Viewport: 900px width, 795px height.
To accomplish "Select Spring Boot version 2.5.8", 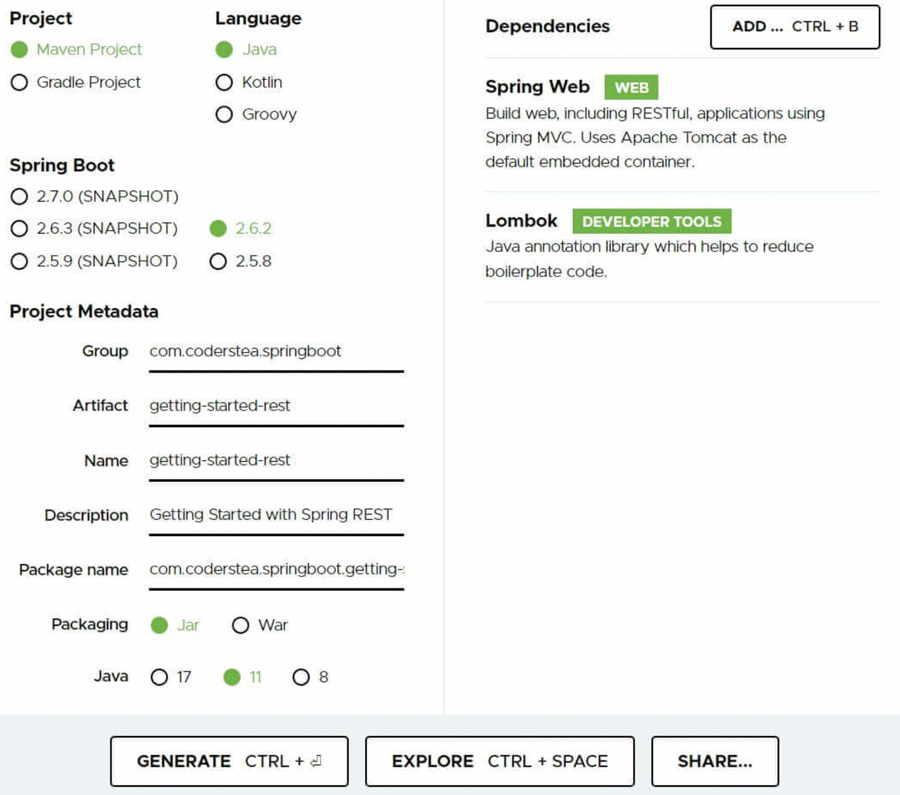I will (x=218, y=261).
